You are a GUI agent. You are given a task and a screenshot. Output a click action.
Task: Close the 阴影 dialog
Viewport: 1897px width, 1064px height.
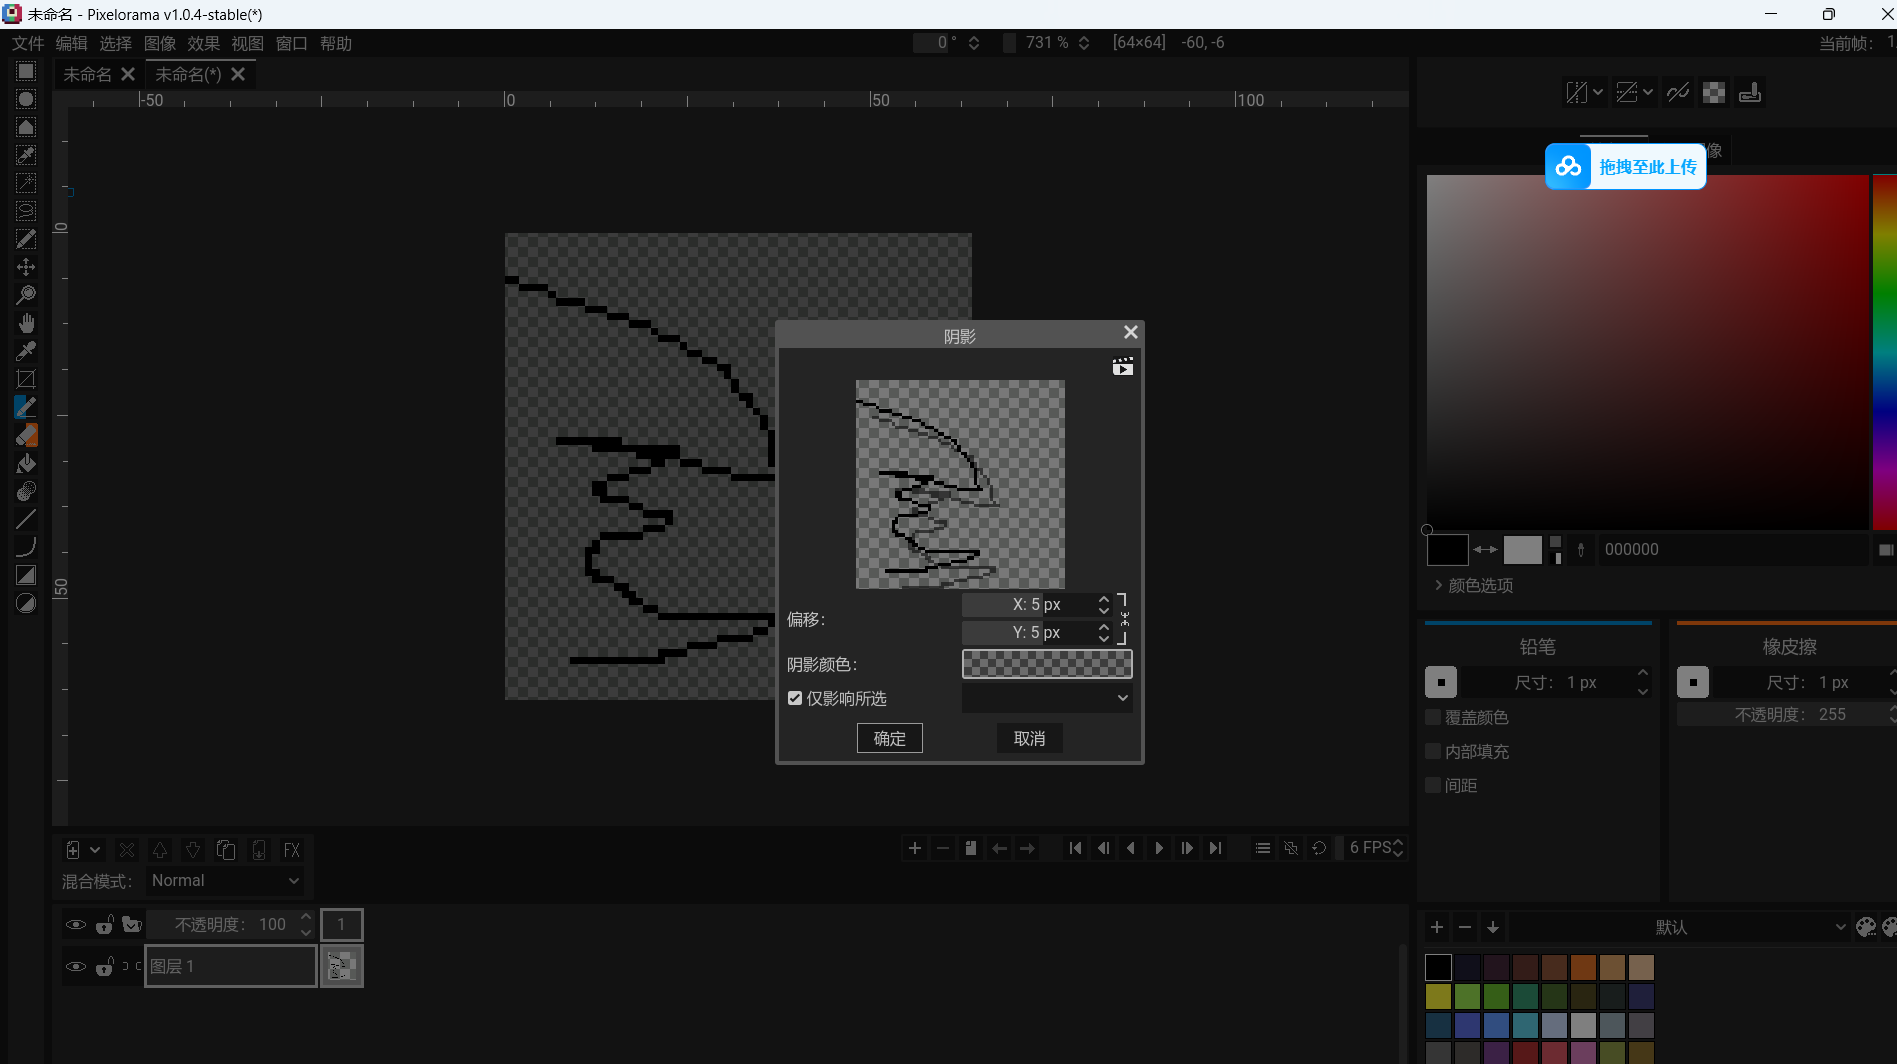click(x=1131, y=332)
